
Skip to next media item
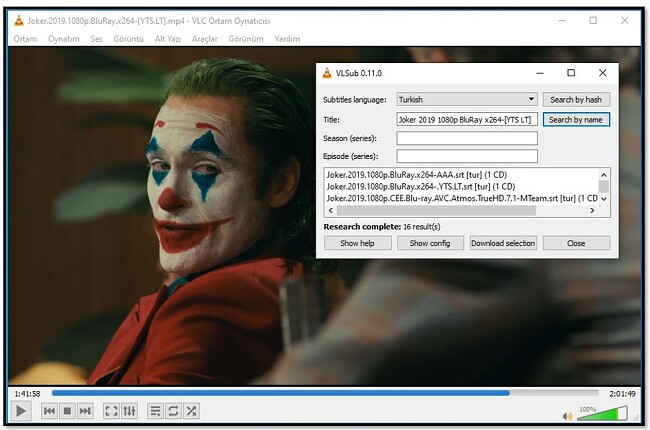(x=85, y=411)
